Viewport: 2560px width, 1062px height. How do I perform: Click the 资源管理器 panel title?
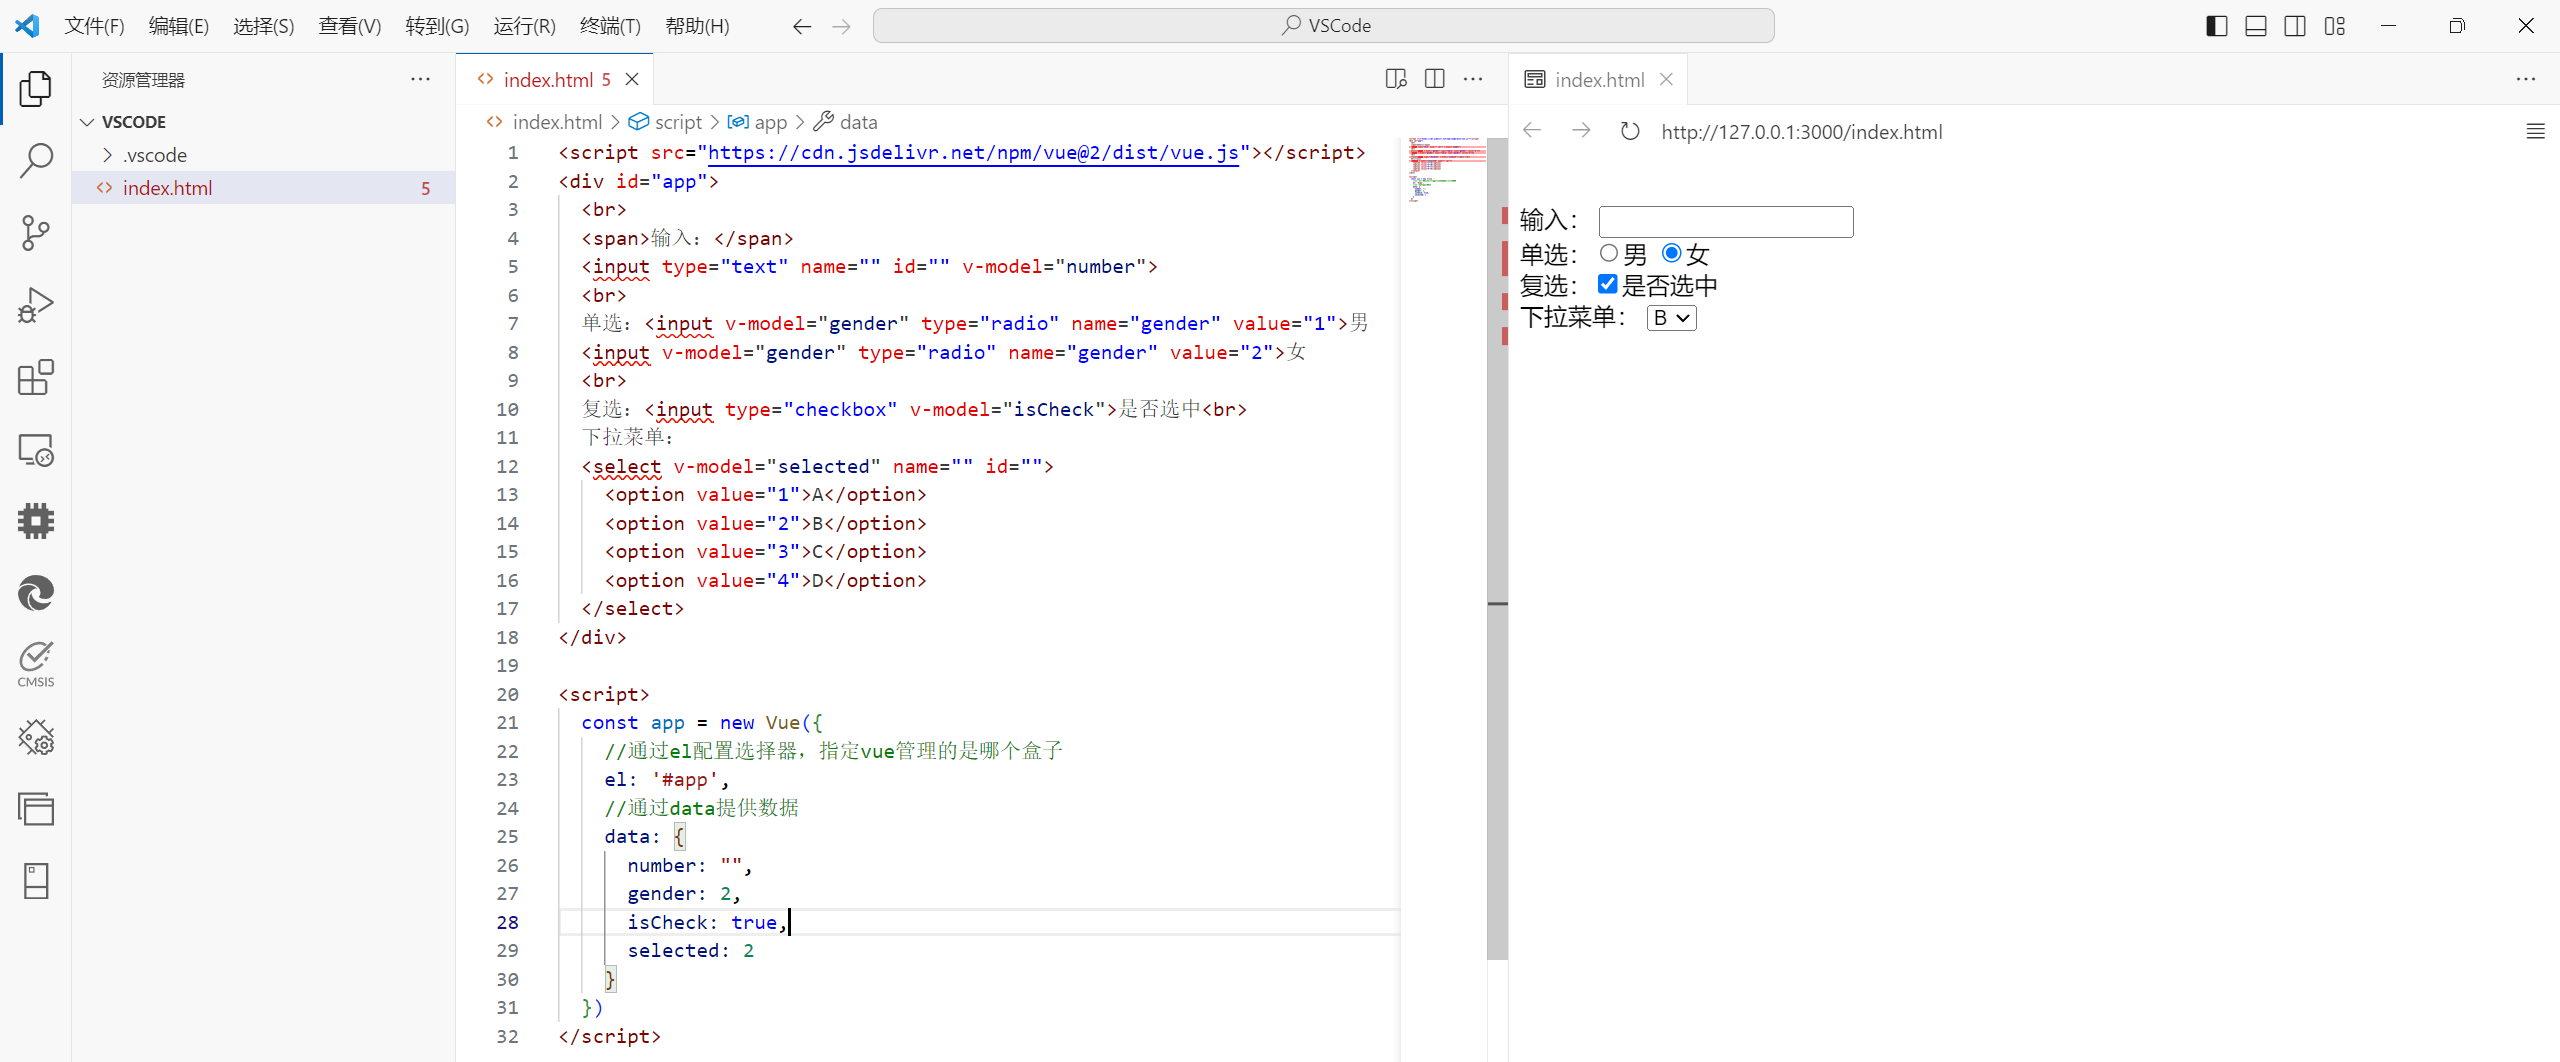(143, 80)
